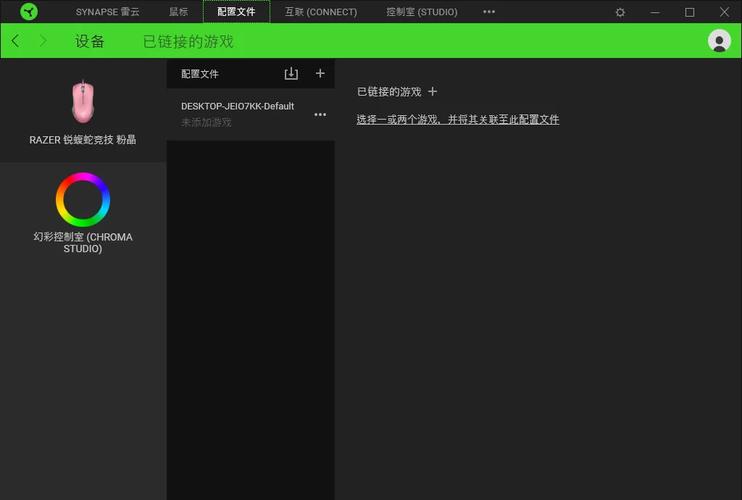
Task: Click the 设备 subtab
Action: 90,41
